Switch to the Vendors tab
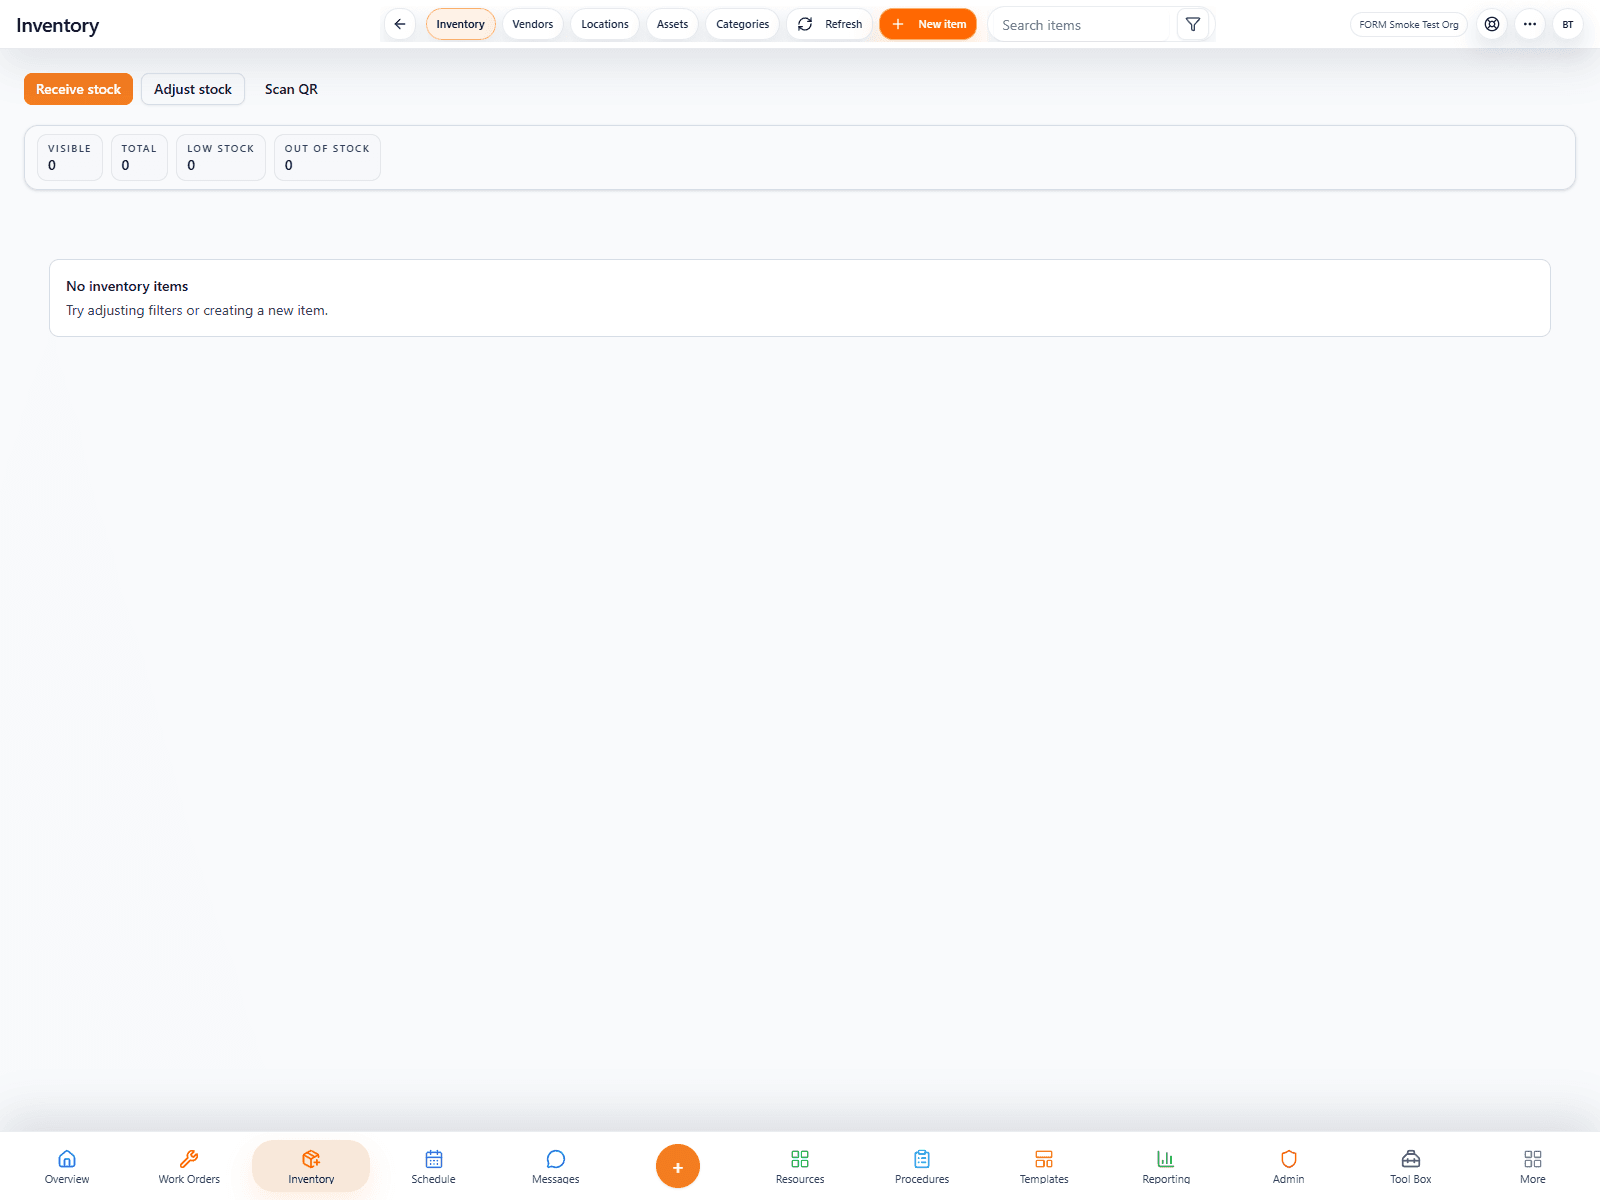This screenshot has width=1600, height=1200. 533,24
